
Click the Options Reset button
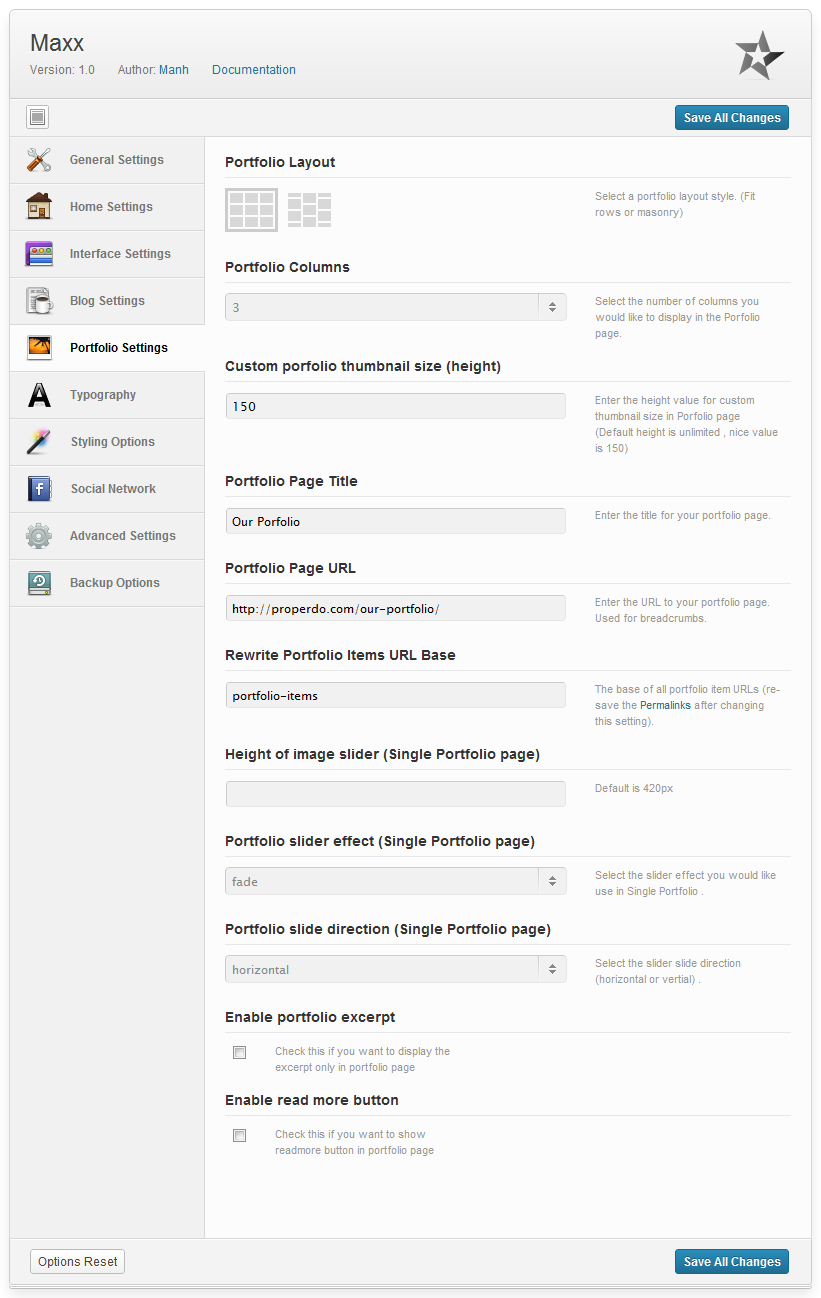coord(78,1262)
